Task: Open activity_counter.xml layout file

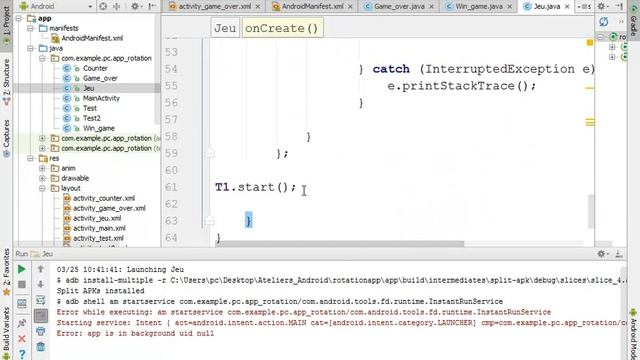Action: (99, 198)
